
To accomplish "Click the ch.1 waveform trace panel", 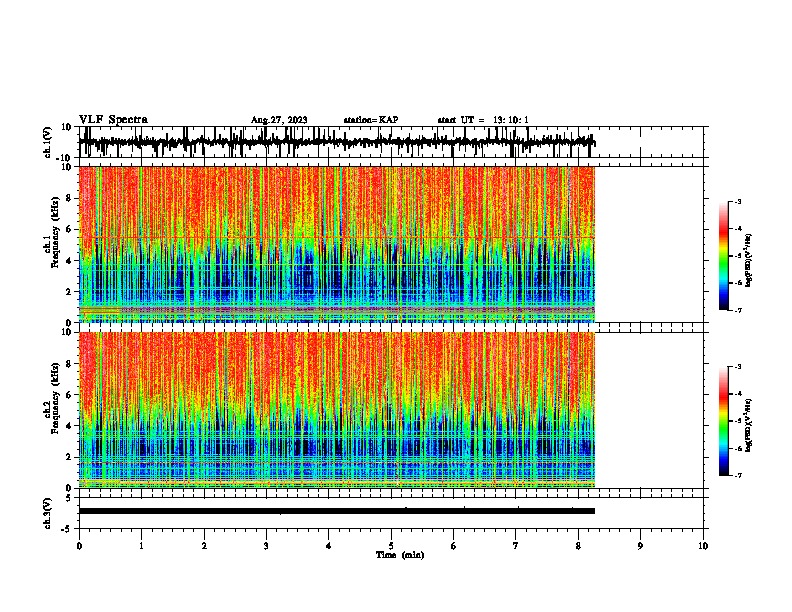I will pos(391,142).
